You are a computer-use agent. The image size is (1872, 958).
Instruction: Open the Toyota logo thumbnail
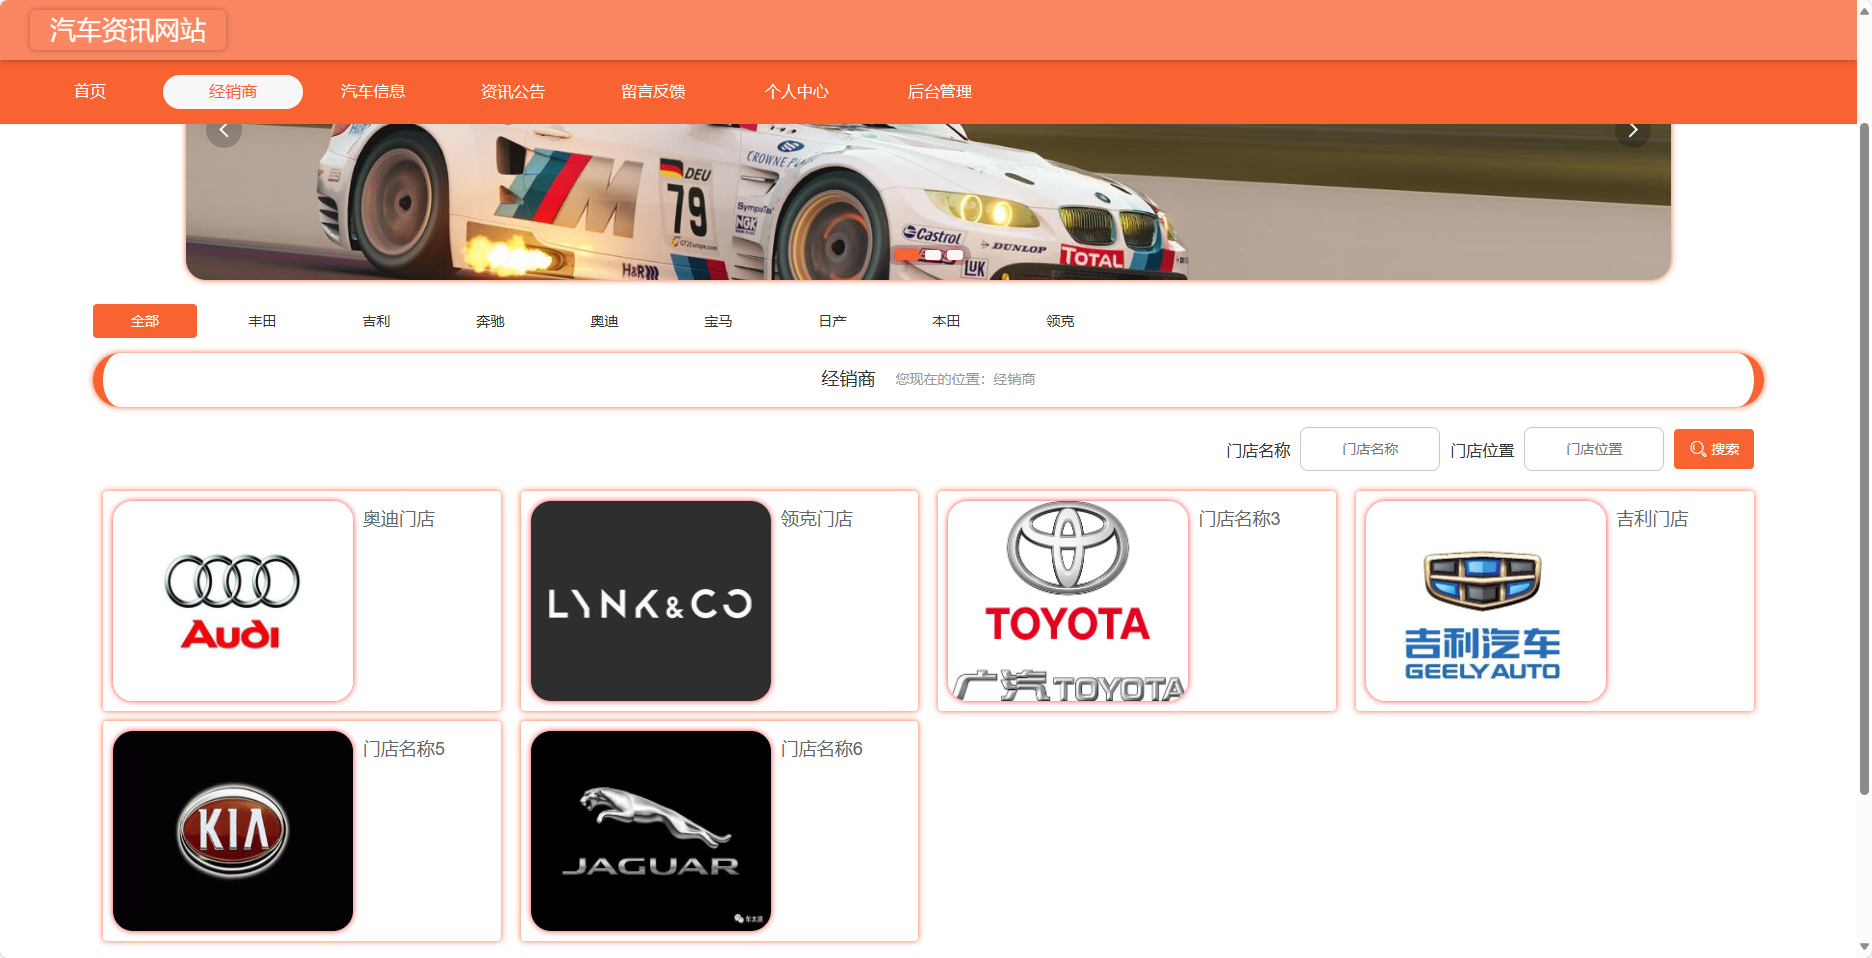pyautogui.click(x=1068, y=601)
